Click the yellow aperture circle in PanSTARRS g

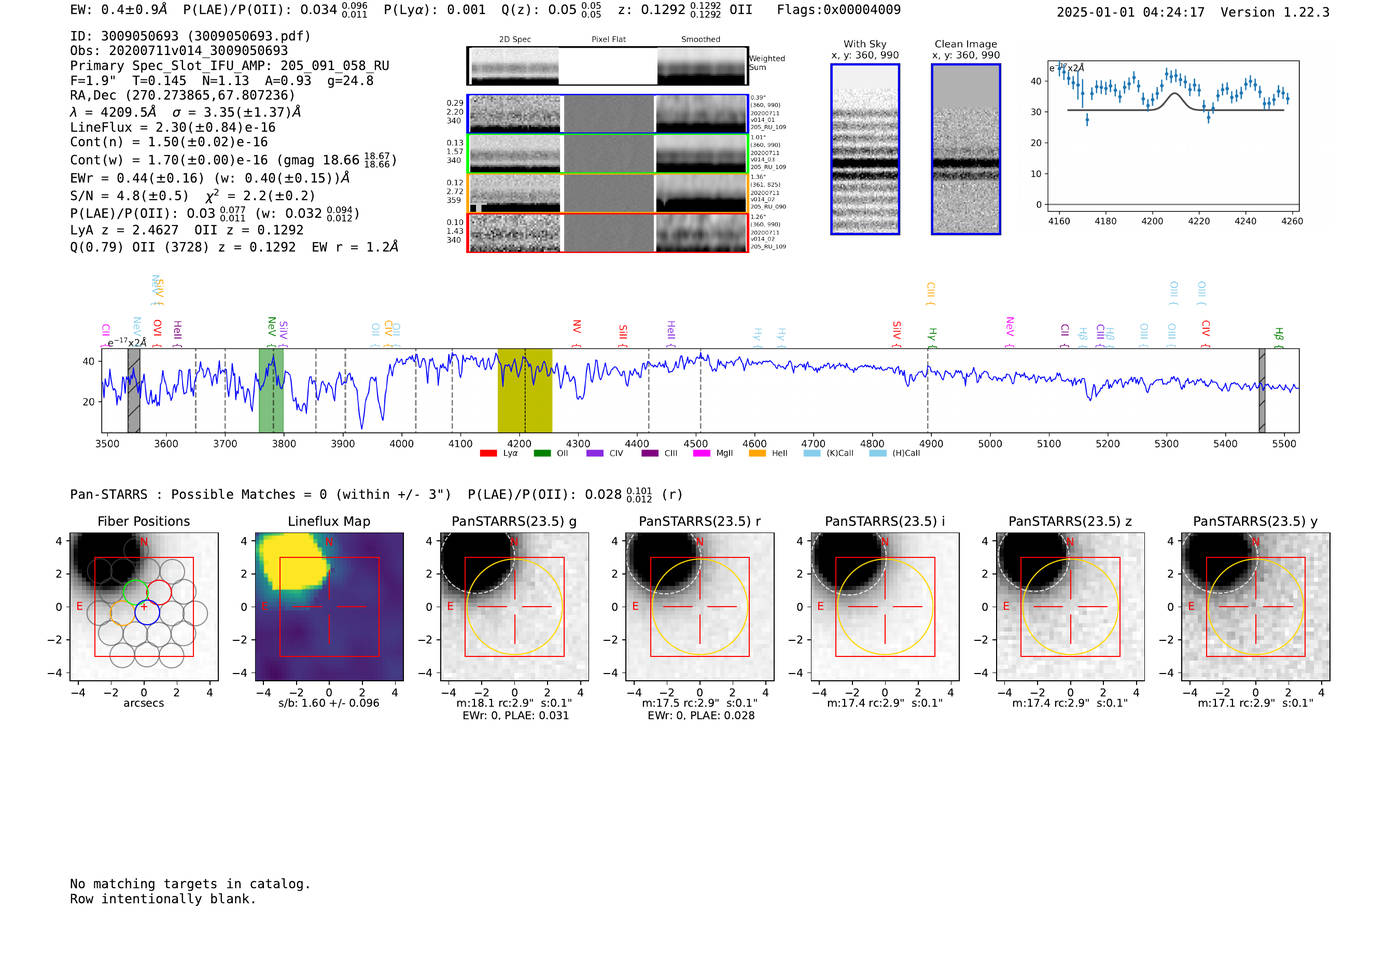click(514, 607)
